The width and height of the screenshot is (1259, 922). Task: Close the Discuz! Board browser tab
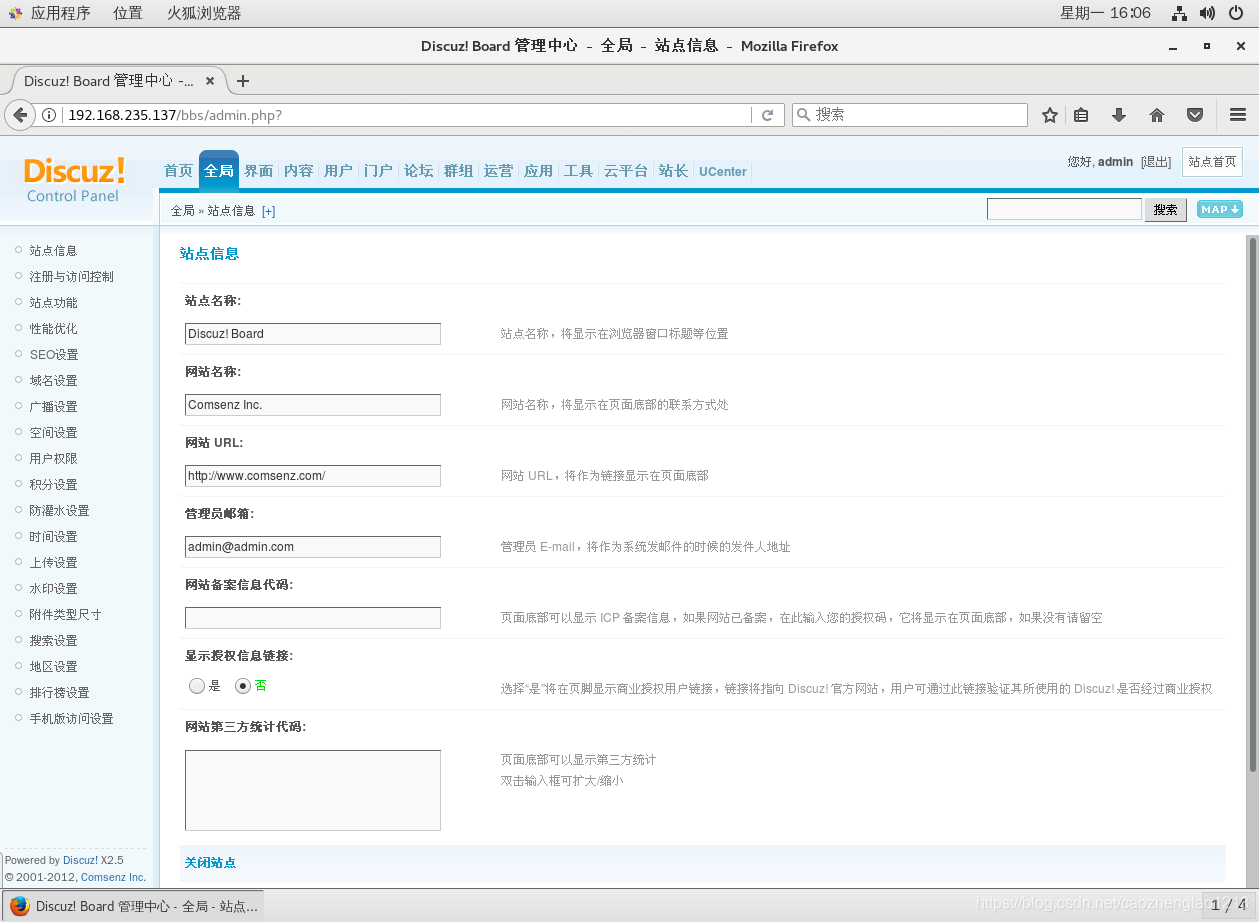(210, 81)
